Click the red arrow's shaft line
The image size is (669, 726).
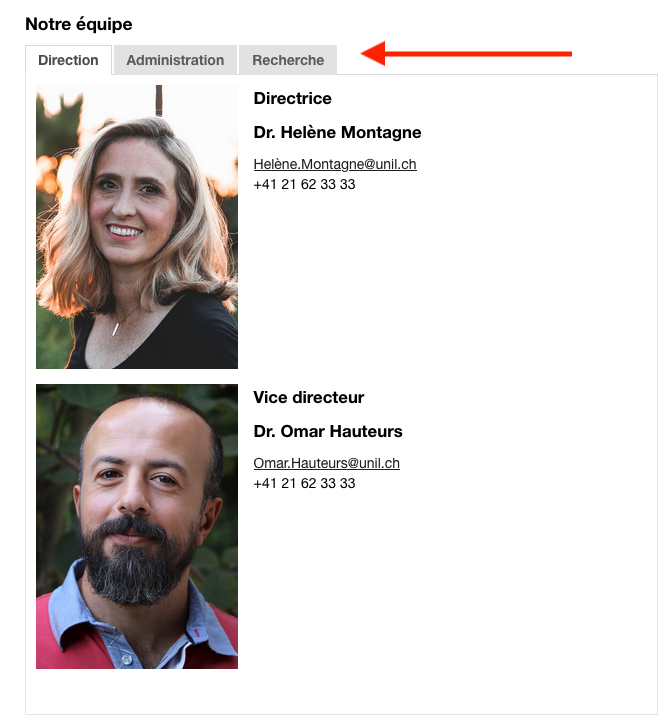479,54
